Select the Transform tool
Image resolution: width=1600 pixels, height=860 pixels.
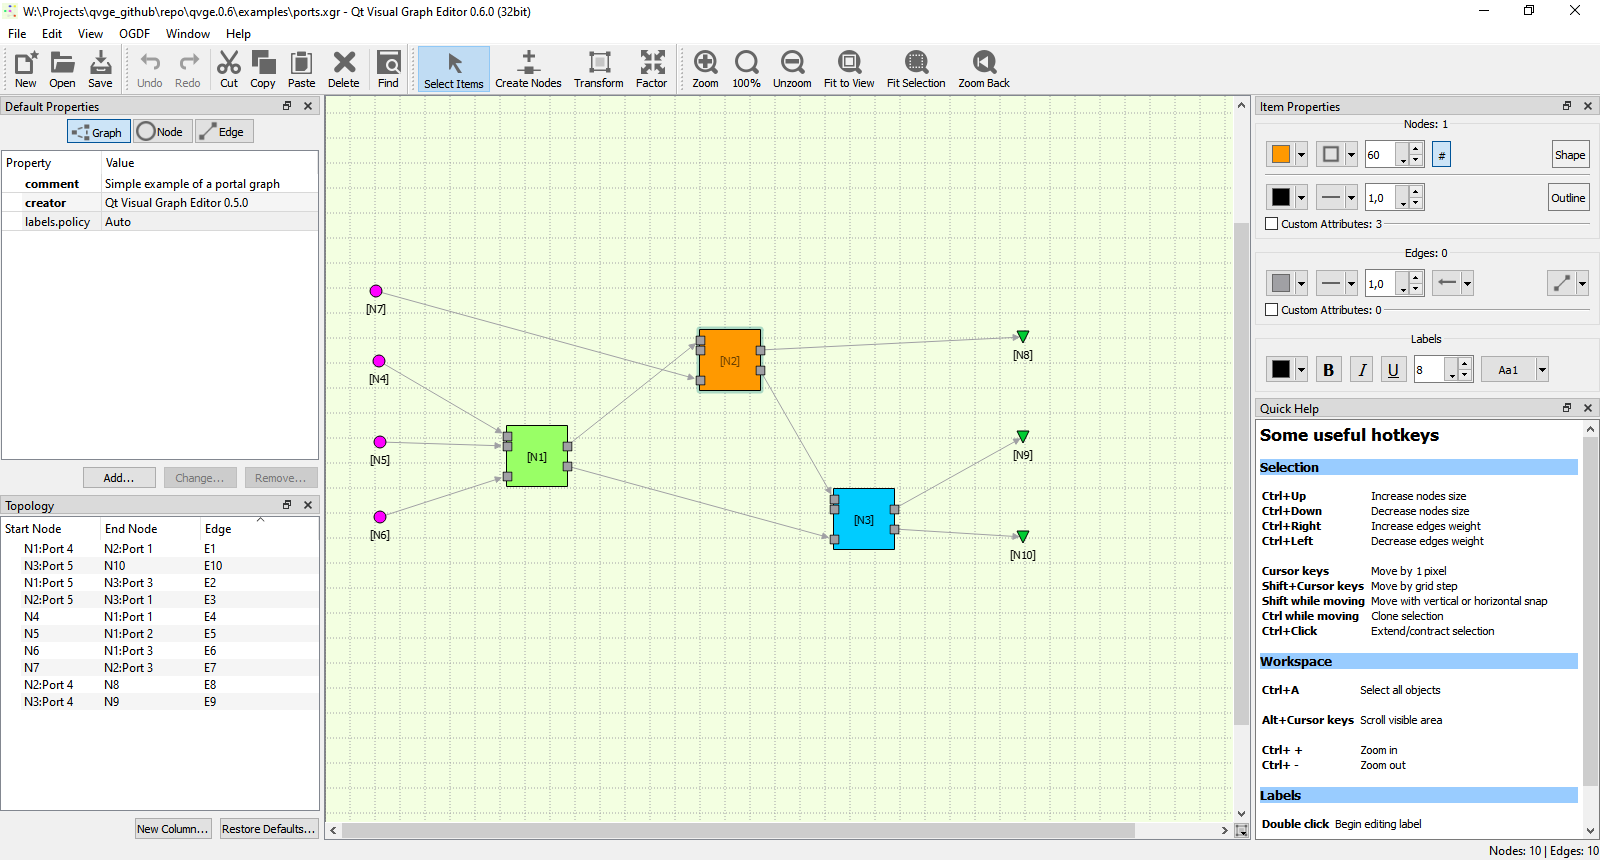click(598, 69)
